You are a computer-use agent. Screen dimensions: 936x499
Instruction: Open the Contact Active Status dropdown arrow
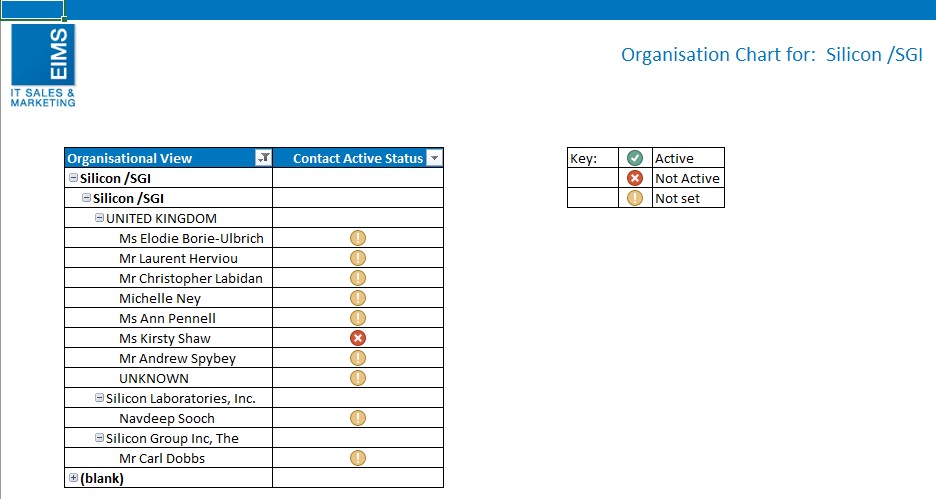pos(435,158)
